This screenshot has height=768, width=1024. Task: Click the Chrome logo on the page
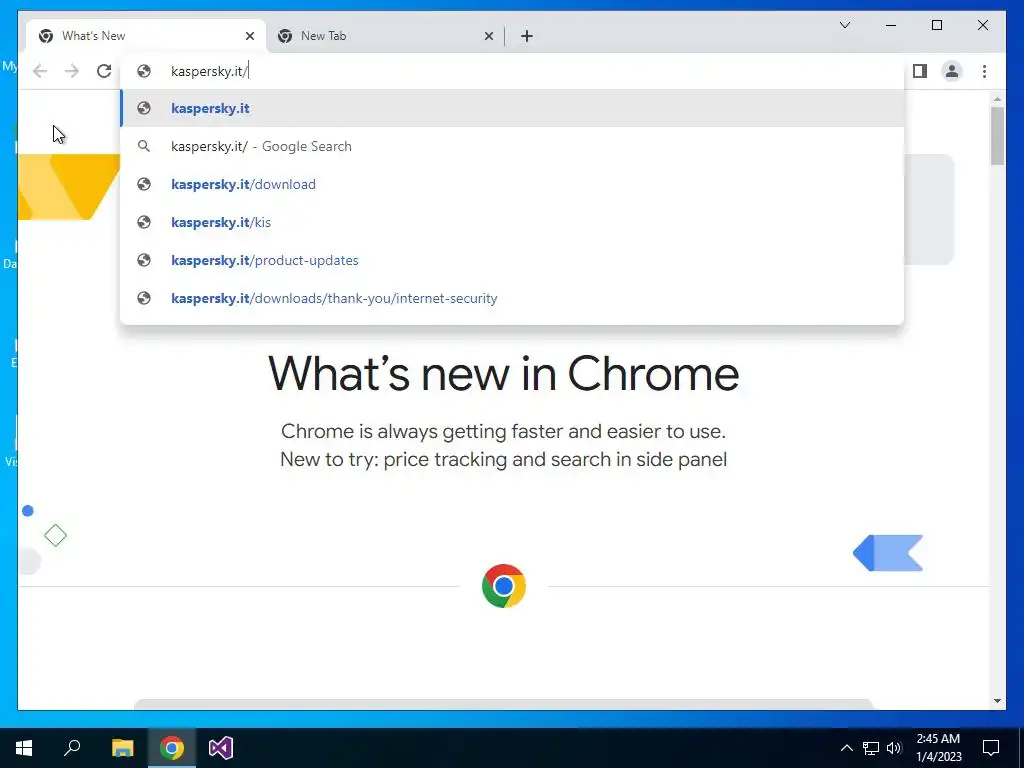(504, 586)
